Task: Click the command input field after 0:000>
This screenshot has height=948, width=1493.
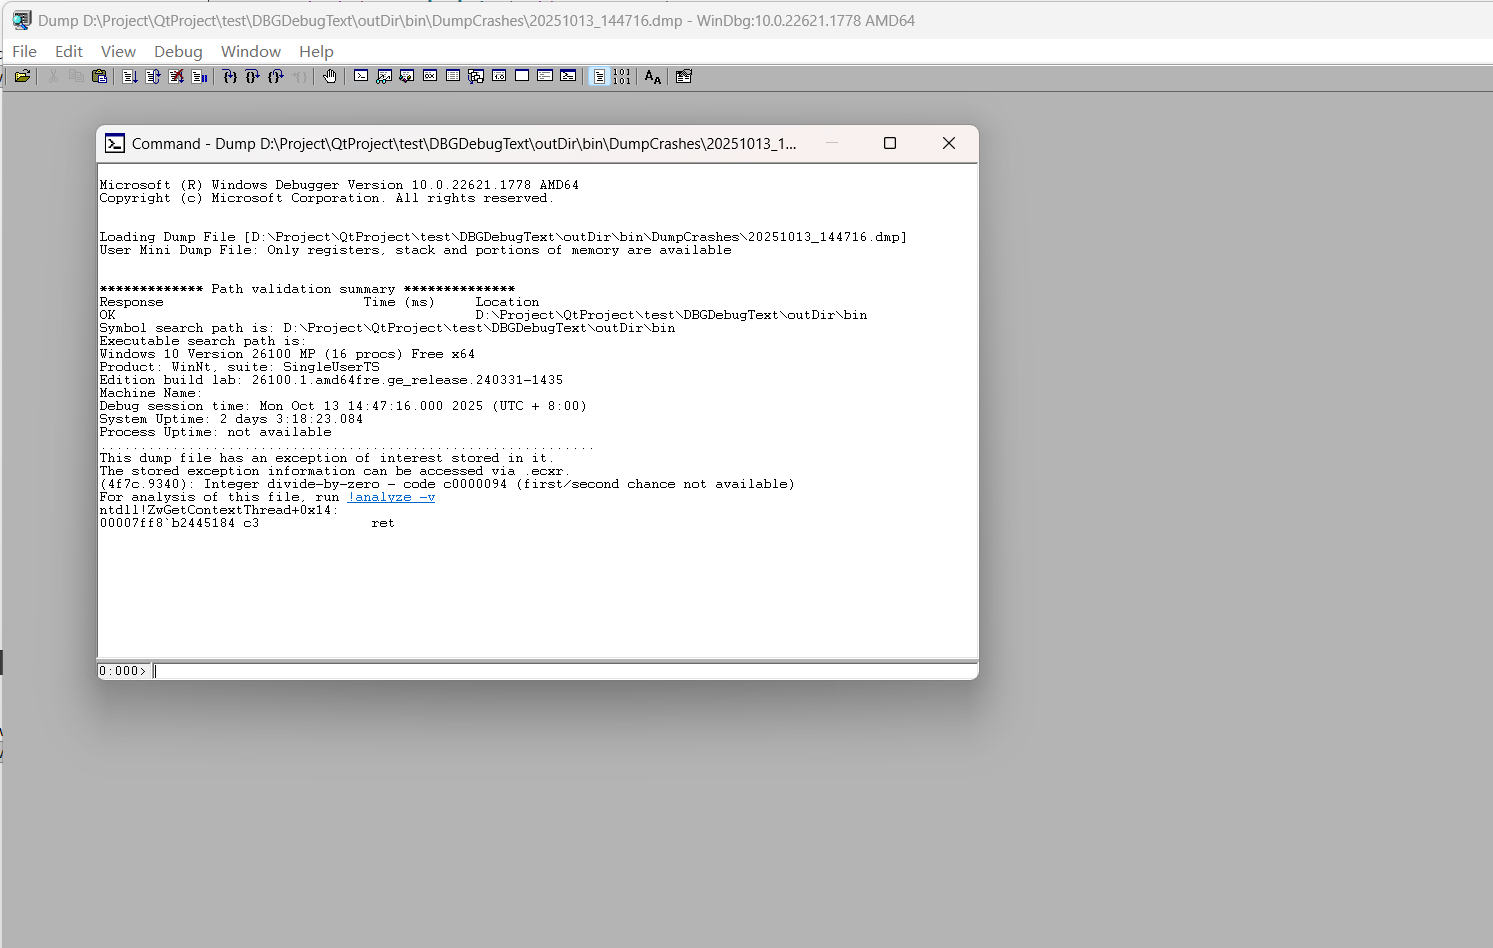Action: (x=564, y=671)
